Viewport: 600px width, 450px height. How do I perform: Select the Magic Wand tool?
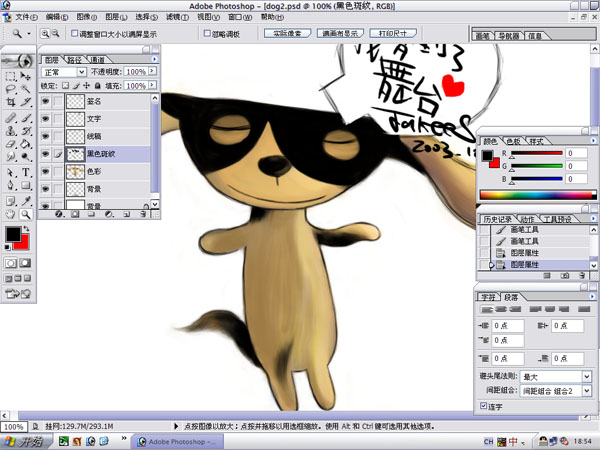25,90
